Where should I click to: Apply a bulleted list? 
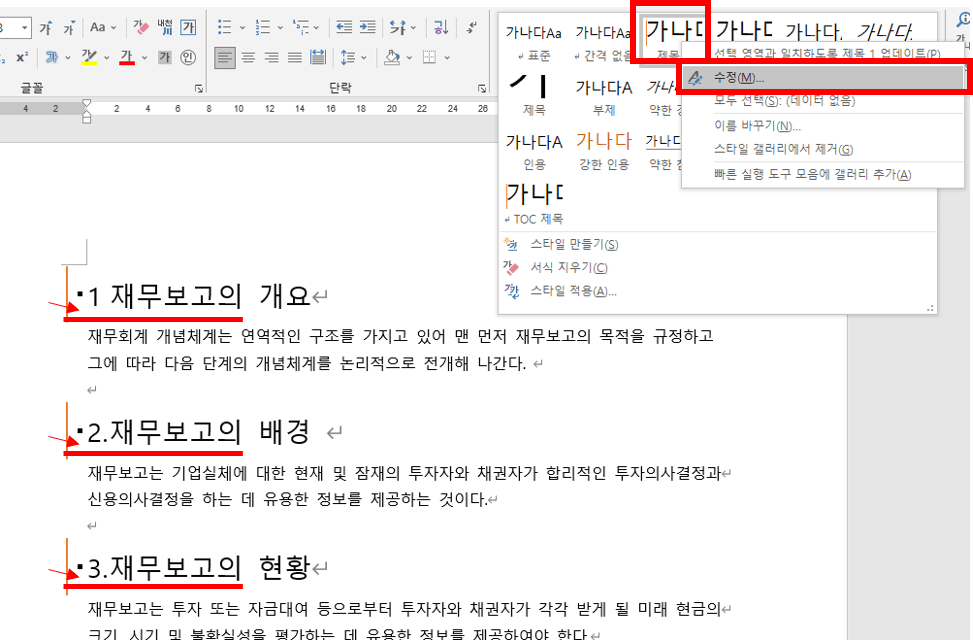(x=225, y=26)
